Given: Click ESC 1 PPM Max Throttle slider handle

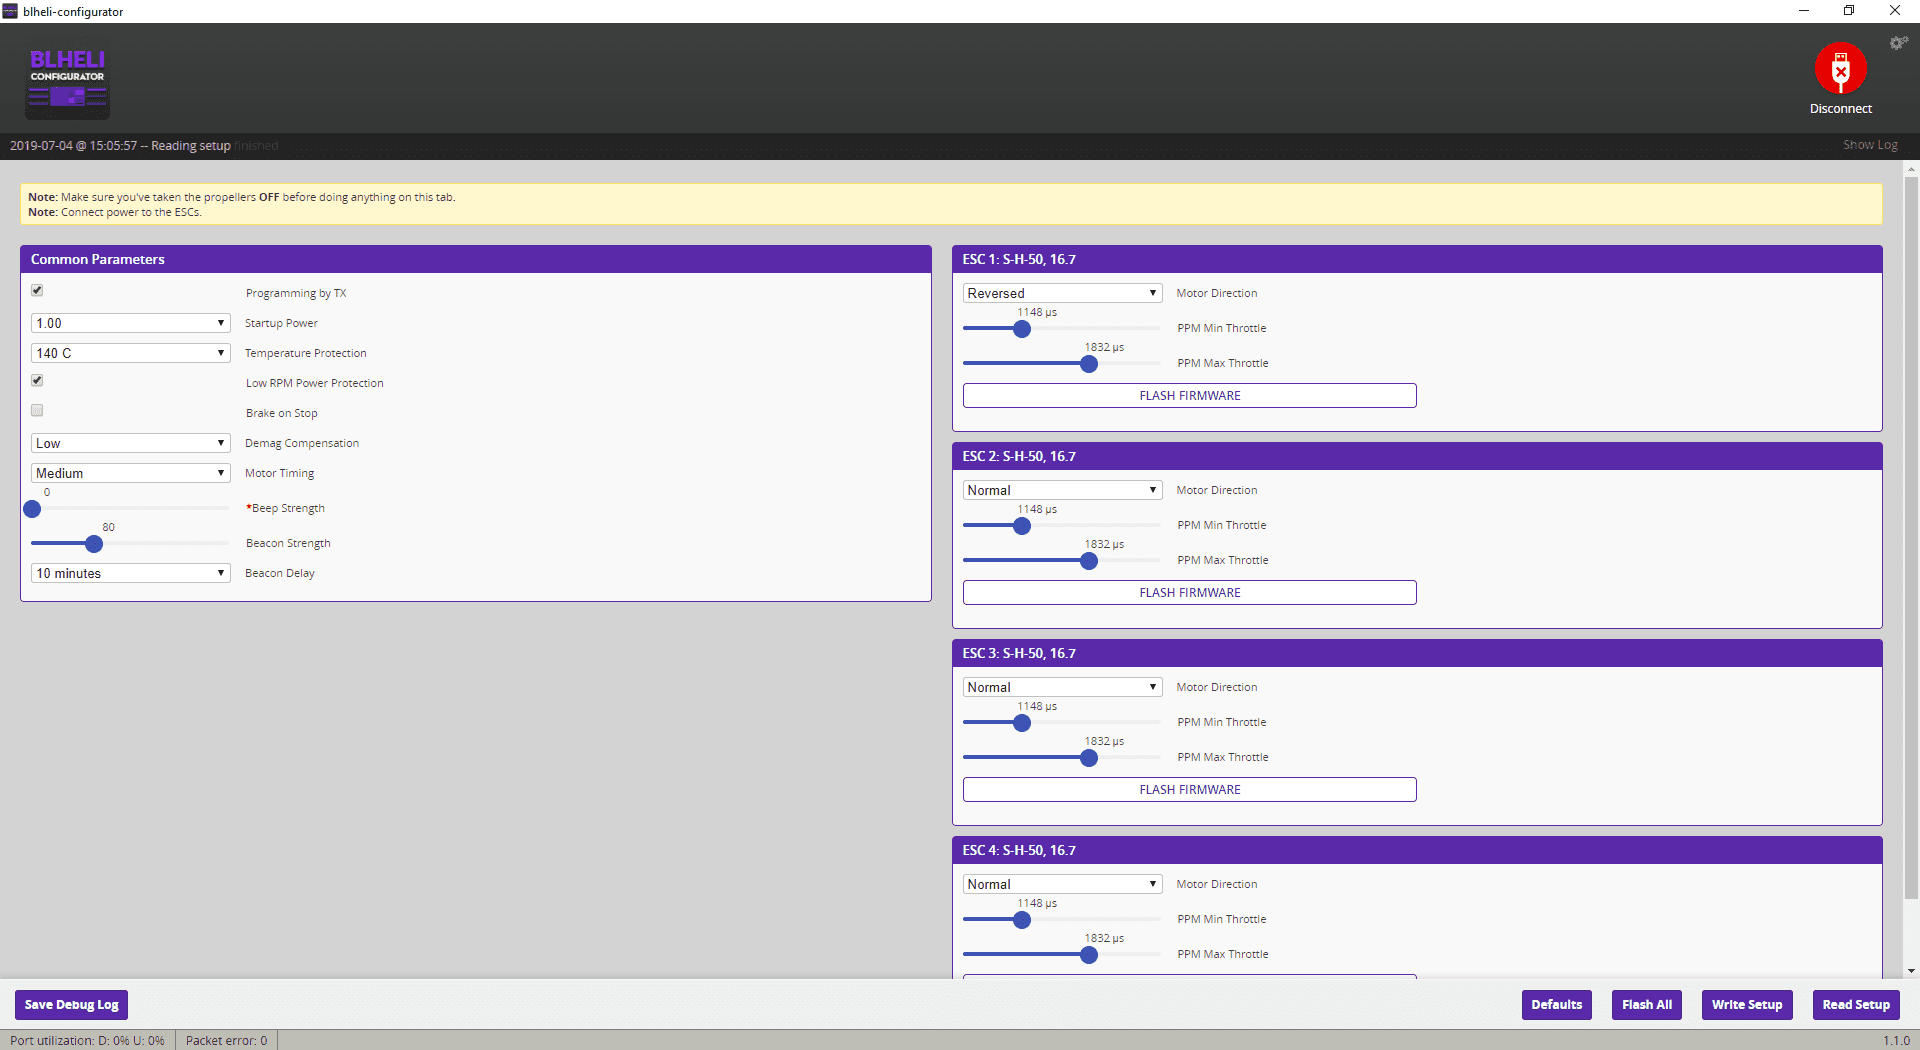Looking at the screenshot, I should [1089, 364].
